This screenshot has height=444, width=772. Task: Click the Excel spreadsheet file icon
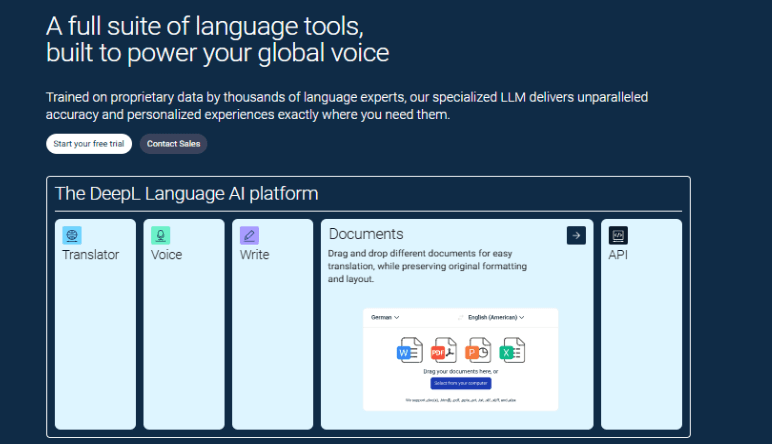click(512, 350)
